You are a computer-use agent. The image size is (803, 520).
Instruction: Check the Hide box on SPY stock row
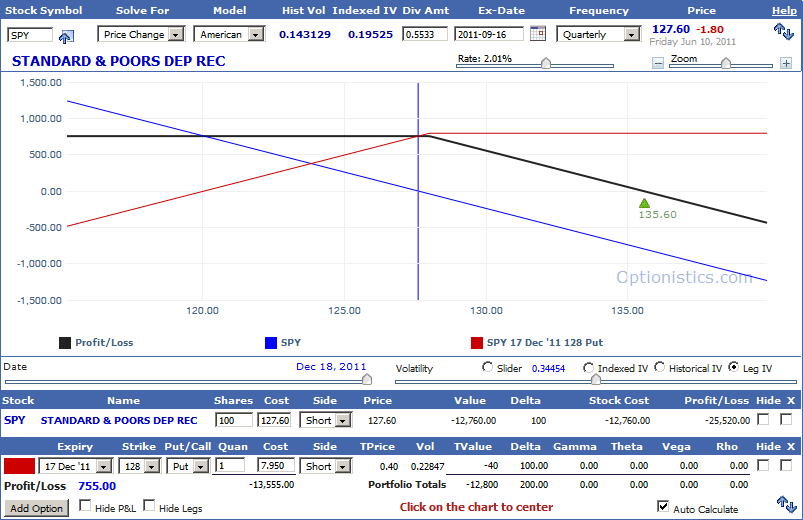[763, 420]
